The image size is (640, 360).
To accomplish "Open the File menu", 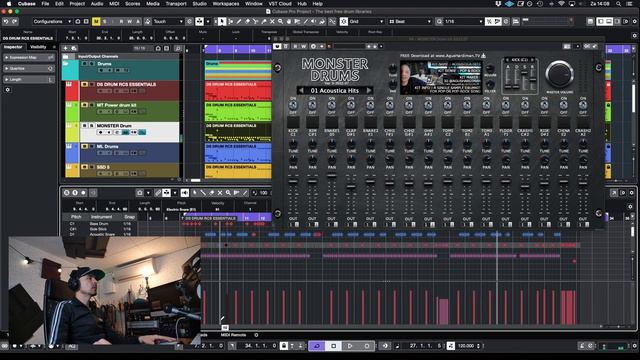I will point(45,4).
